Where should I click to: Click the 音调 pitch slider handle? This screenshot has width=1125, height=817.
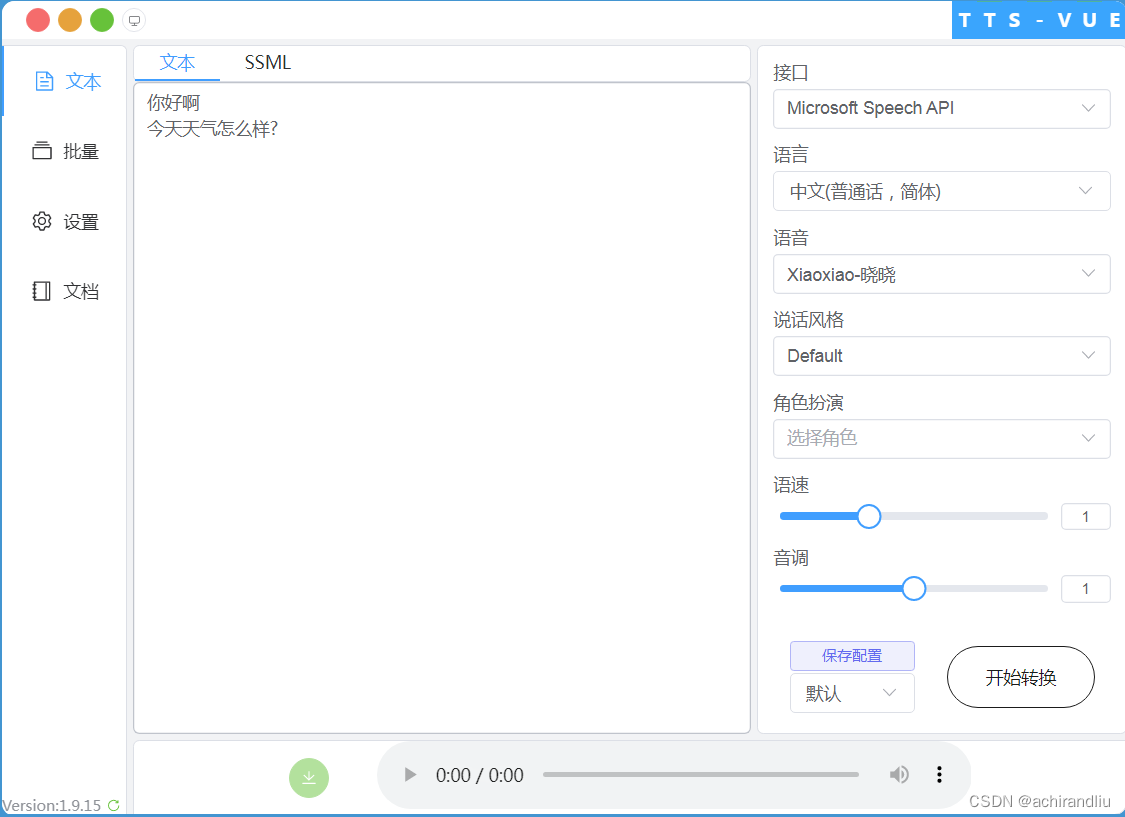click(x=913, y=588)
